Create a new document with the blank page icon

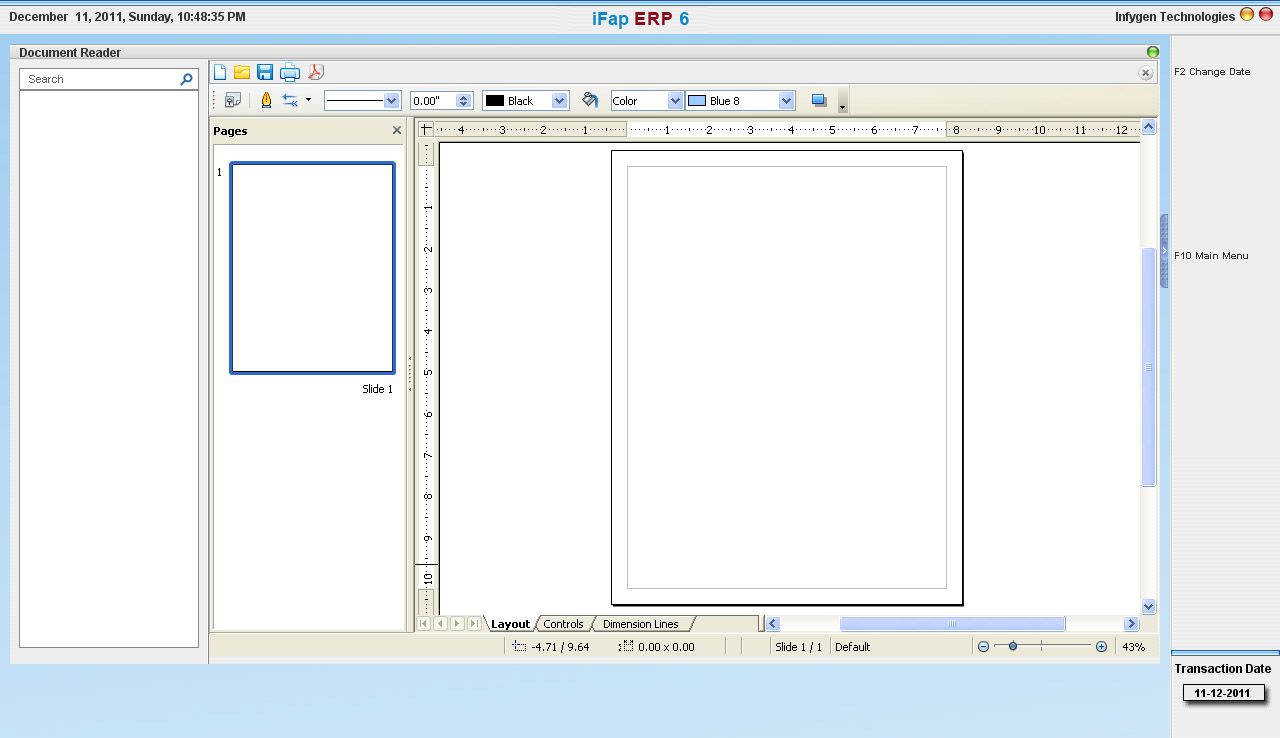[x=220, y=72]
